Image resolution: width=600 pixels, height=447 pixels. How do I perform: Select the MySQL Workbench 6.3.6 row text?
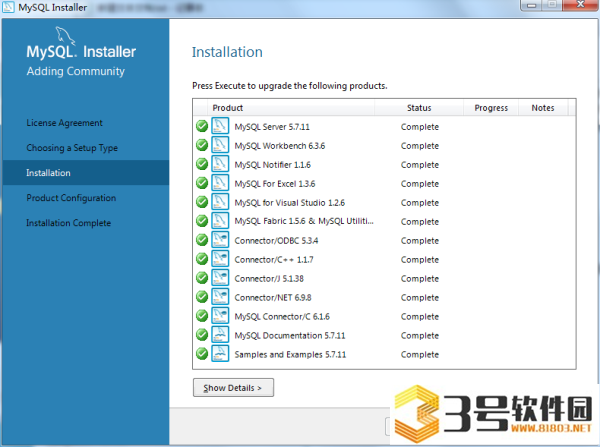(x=280, y=146)
